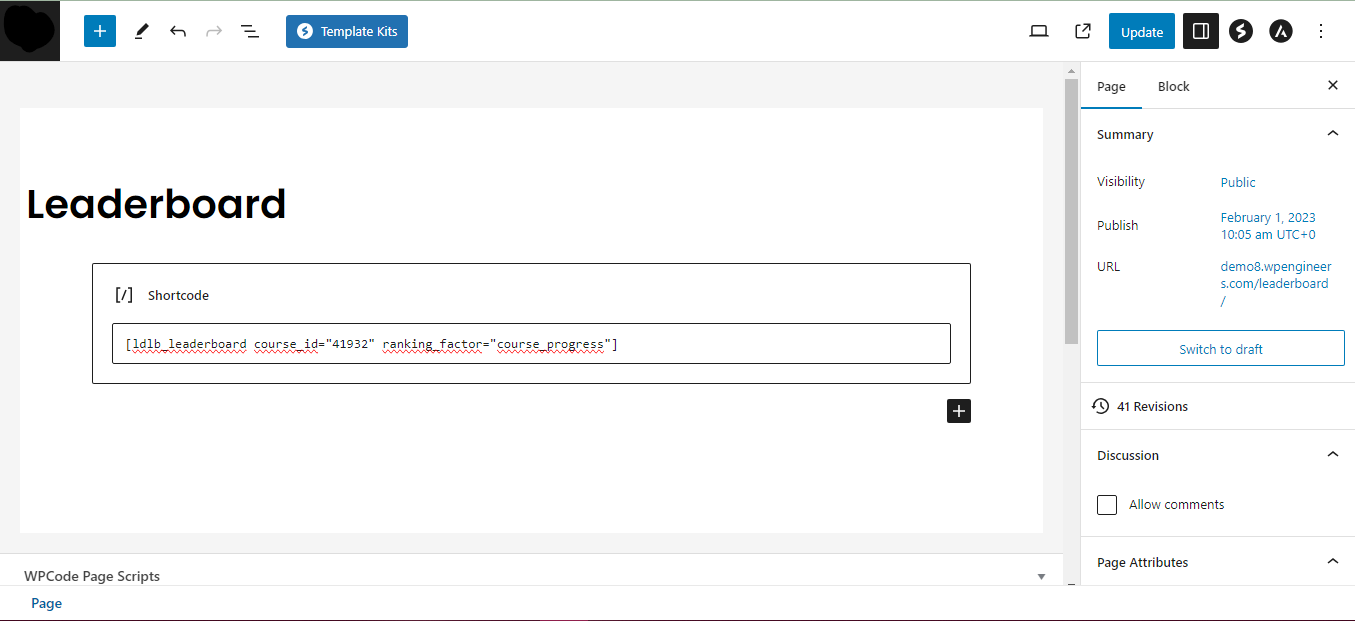Click the Shortcode block label
Screen dimensions: 1355x621
click(x=178, y=295)
